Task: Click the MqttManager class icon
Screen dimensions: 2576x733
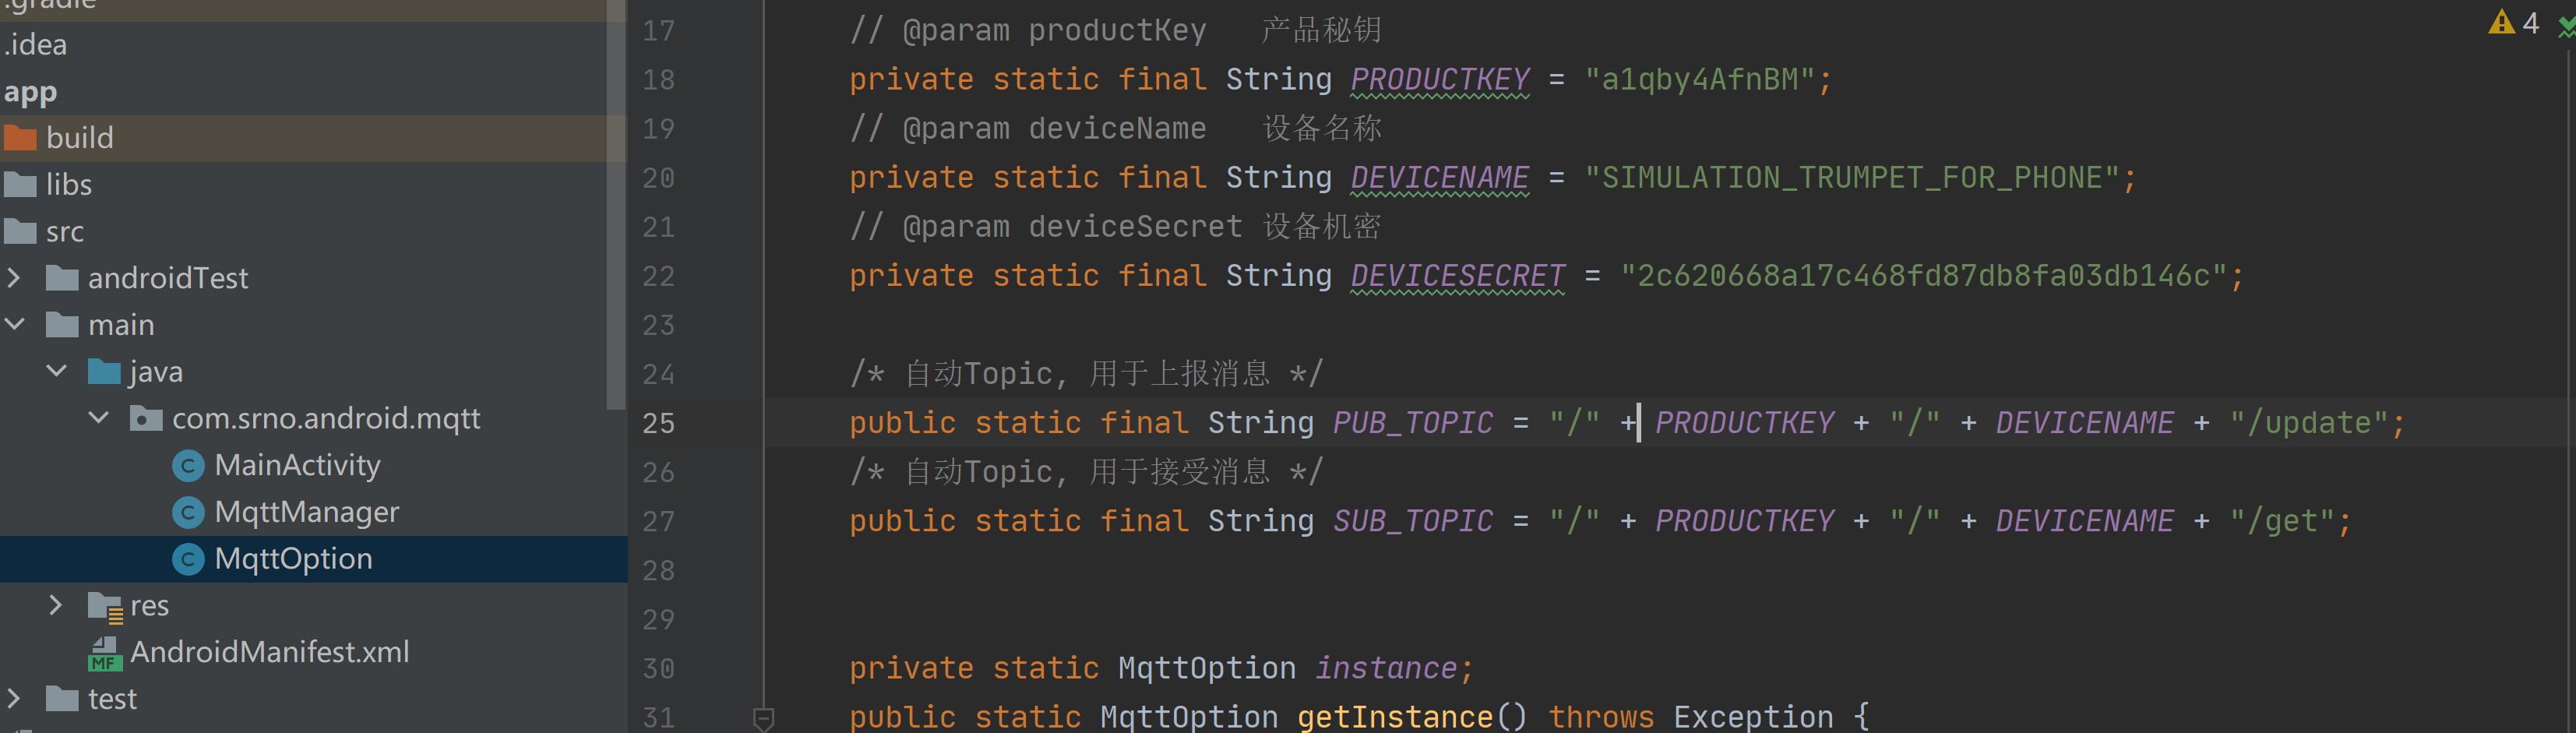Action: point(188,513)
